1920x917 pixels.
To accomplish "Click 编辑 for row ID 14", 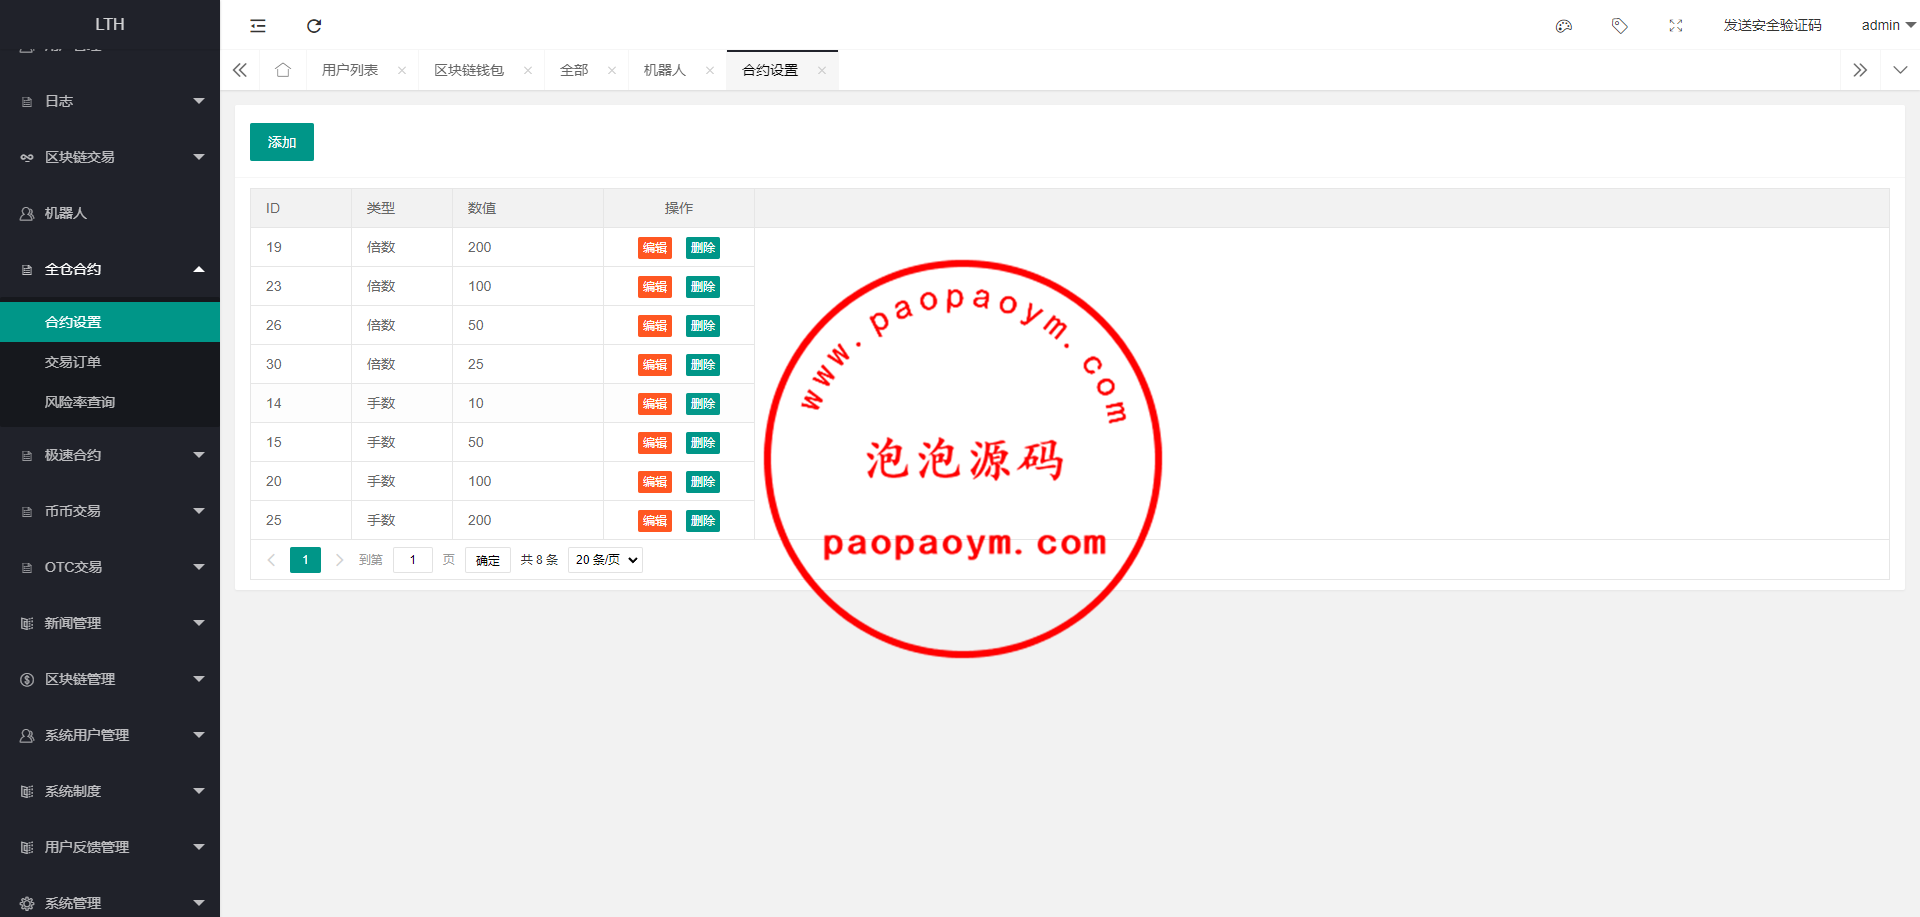I will coord(655,404).
